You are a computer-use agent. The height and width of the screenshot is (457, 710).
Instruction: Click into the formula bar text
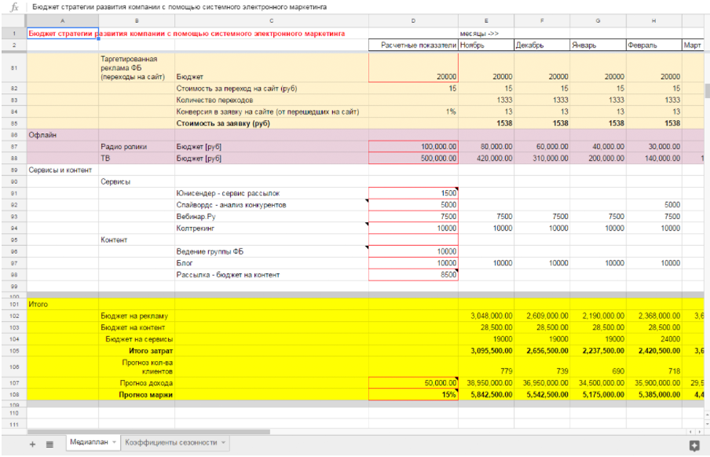point(179,7)
